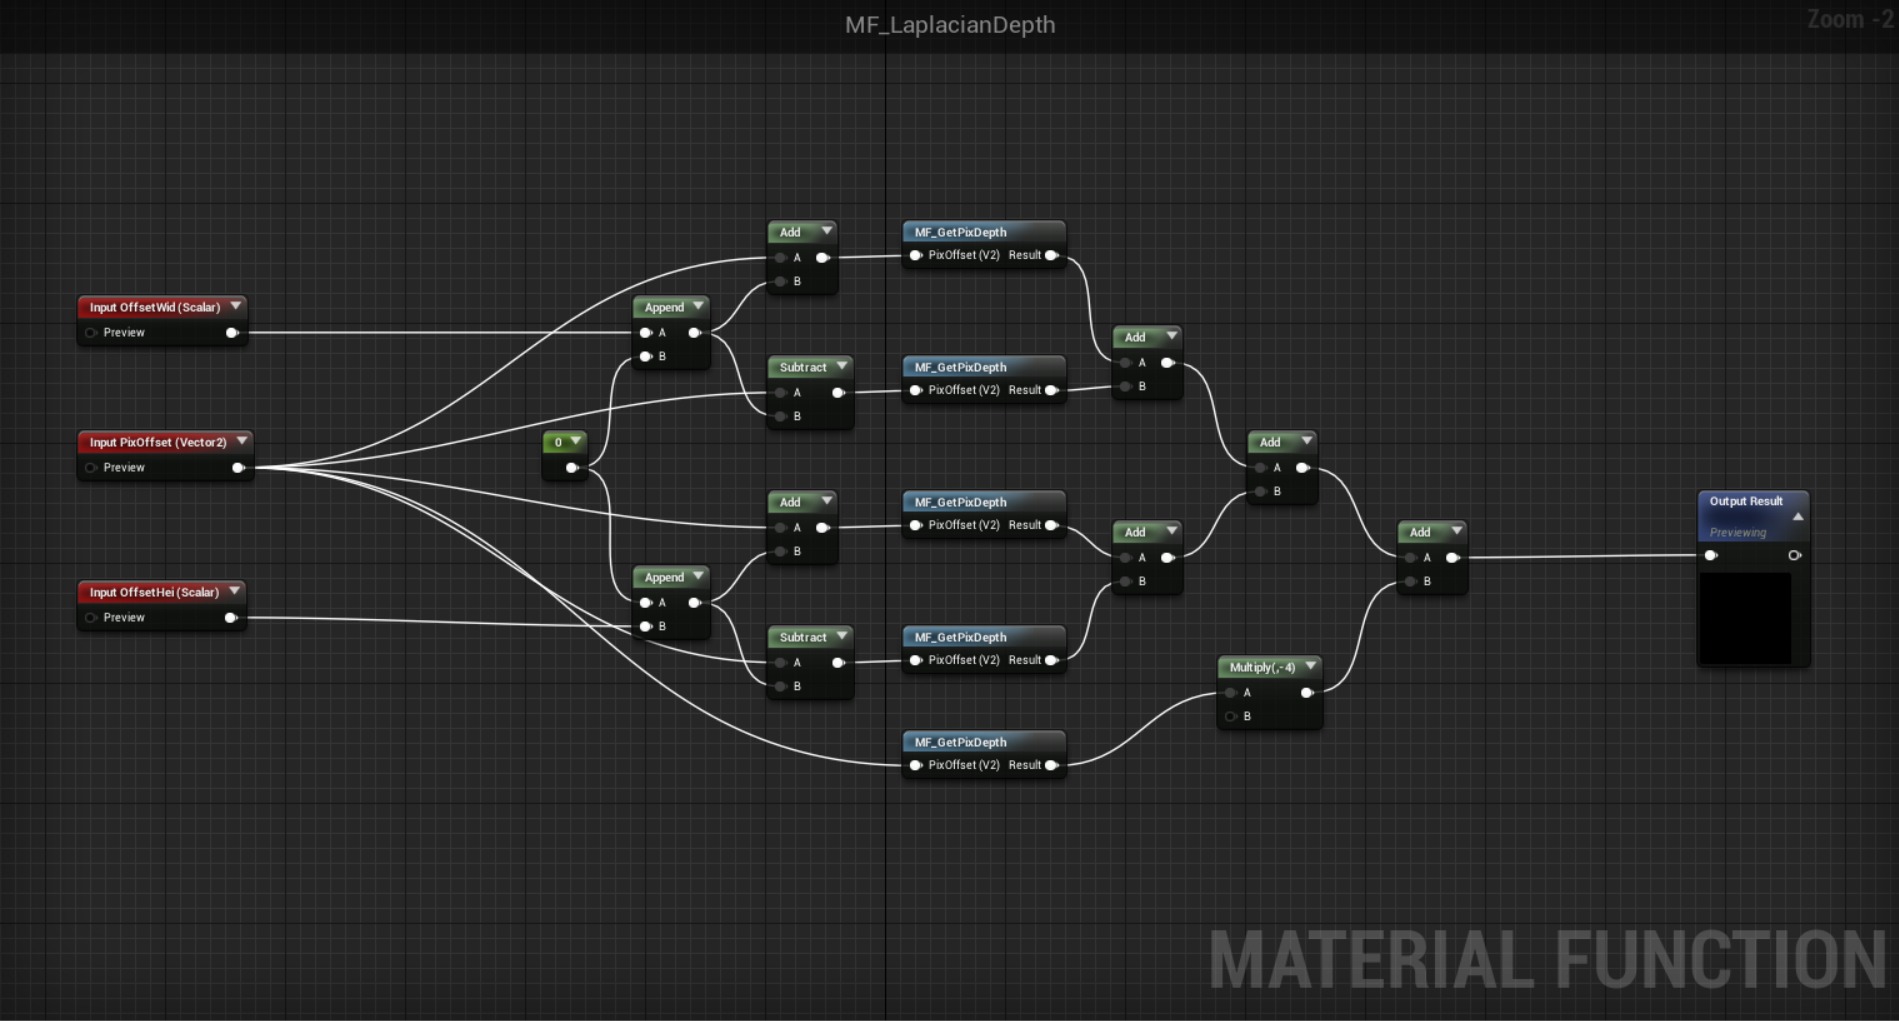1899x1021 pixels.
Task: Expand arrow on the Add node wired to Output Result
Action: [1457, 531]
